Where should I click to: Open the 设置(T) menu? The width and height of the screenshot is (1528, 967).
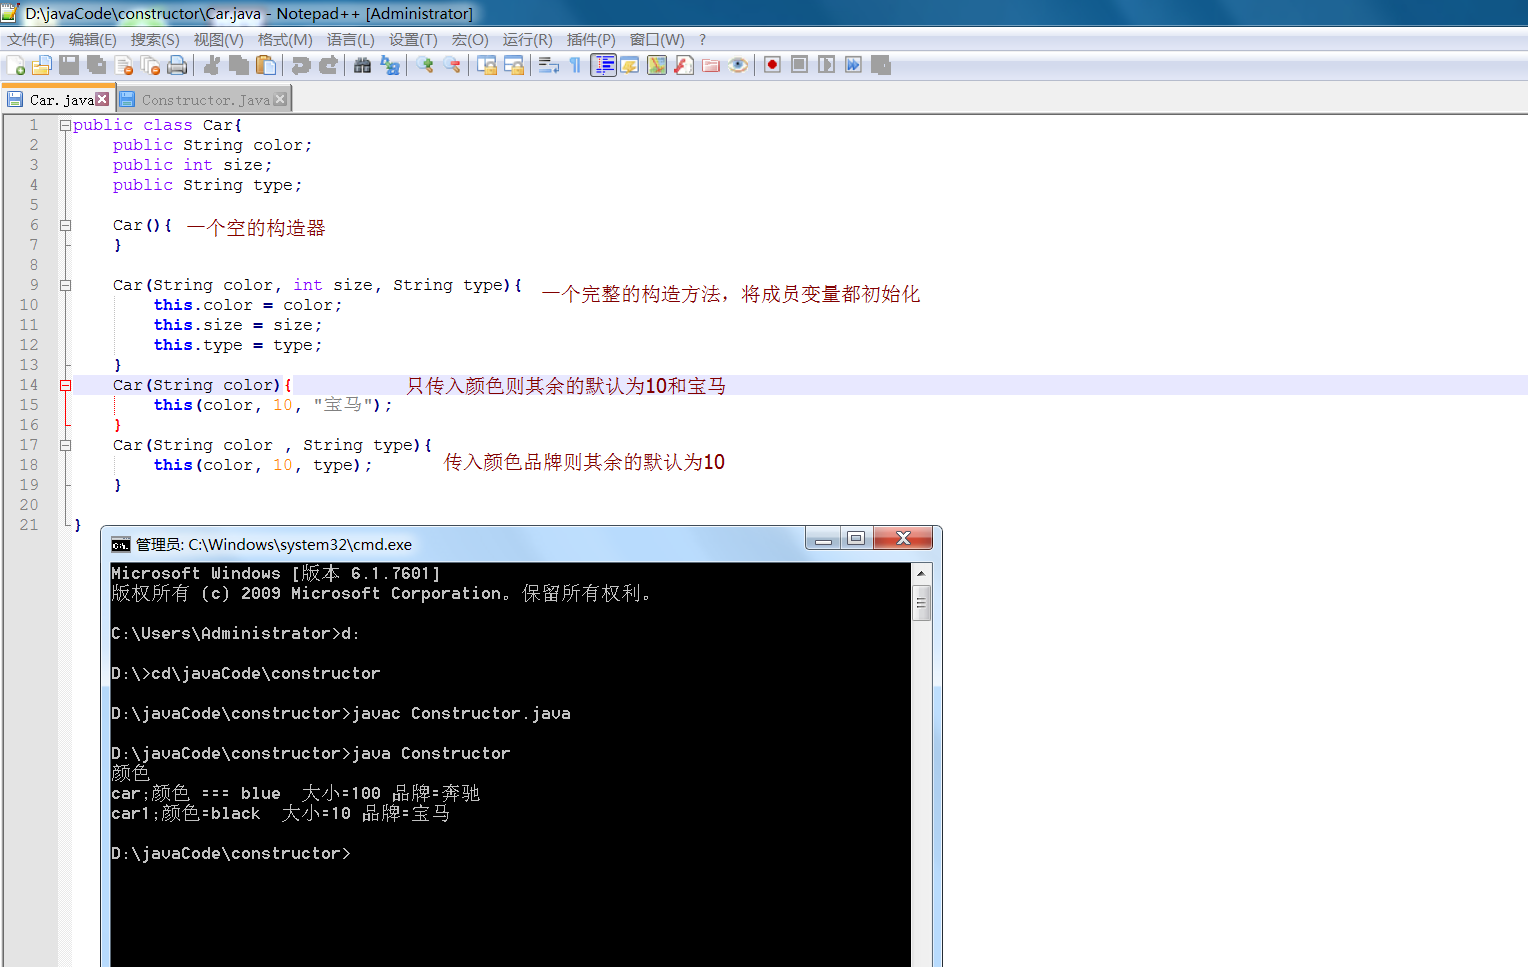[x=413, y=40]
